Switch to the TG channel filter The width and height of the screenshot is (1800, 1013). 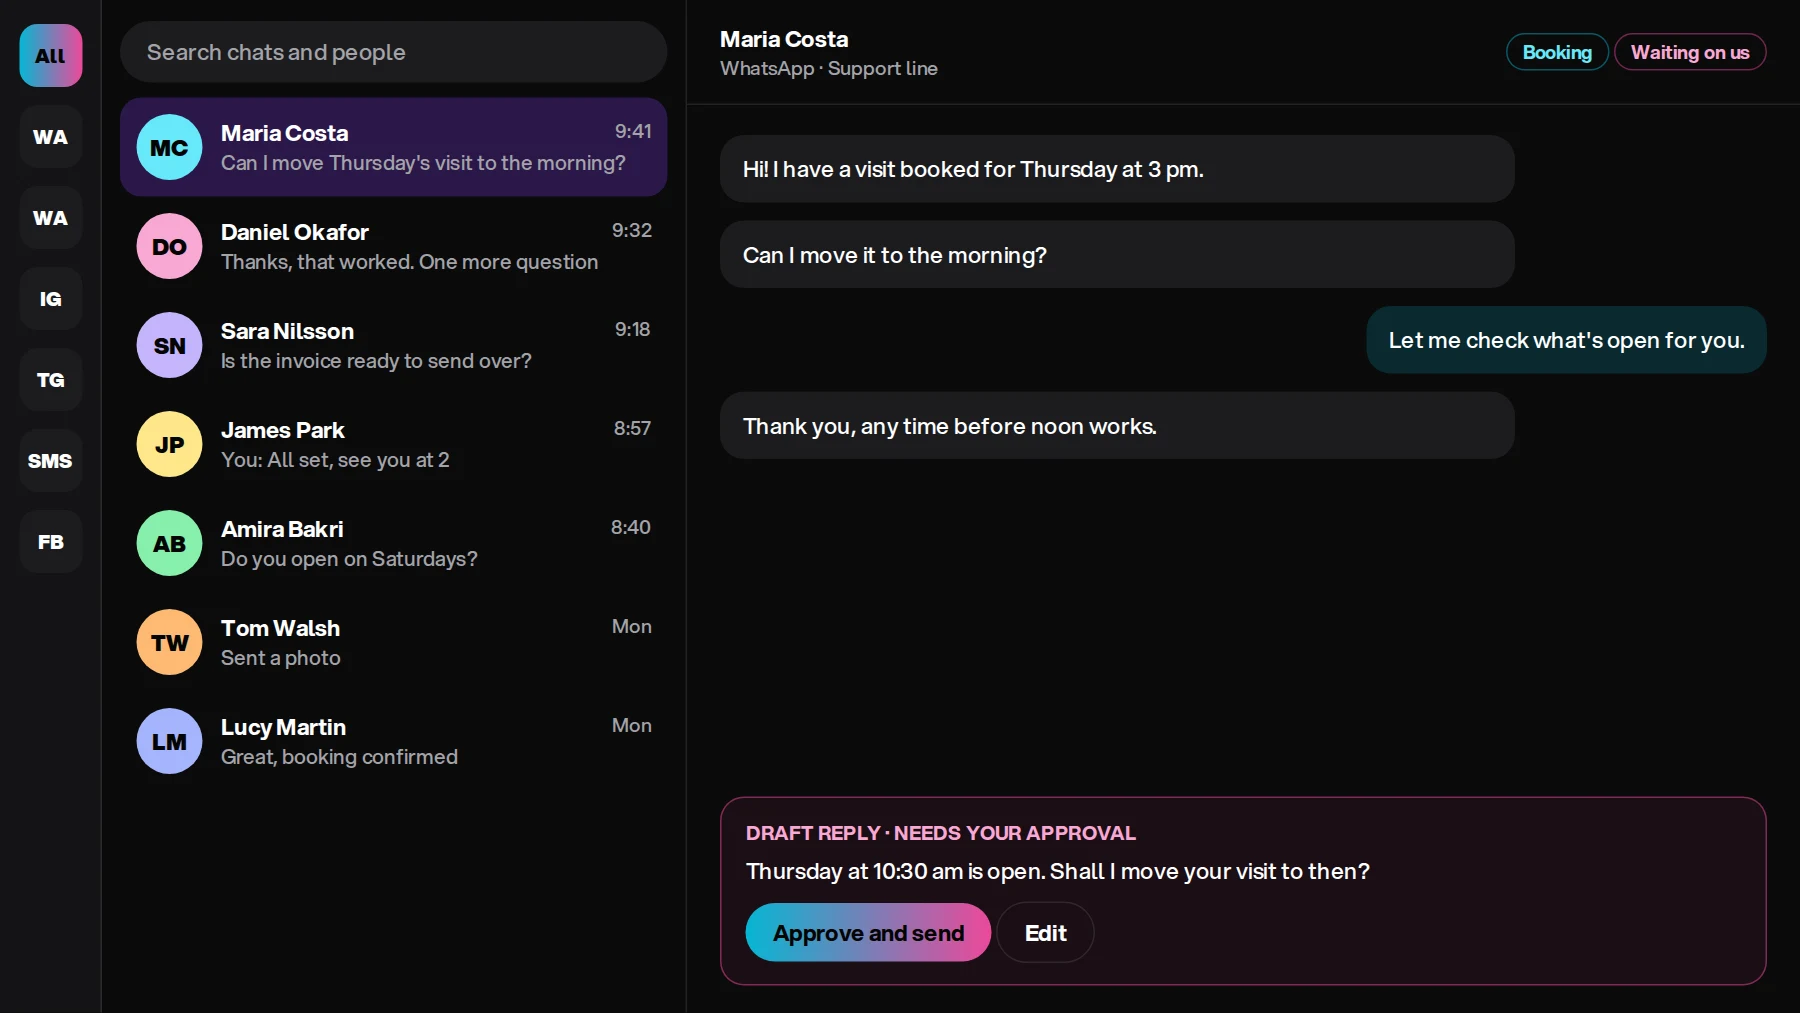[x=50, y=380]
